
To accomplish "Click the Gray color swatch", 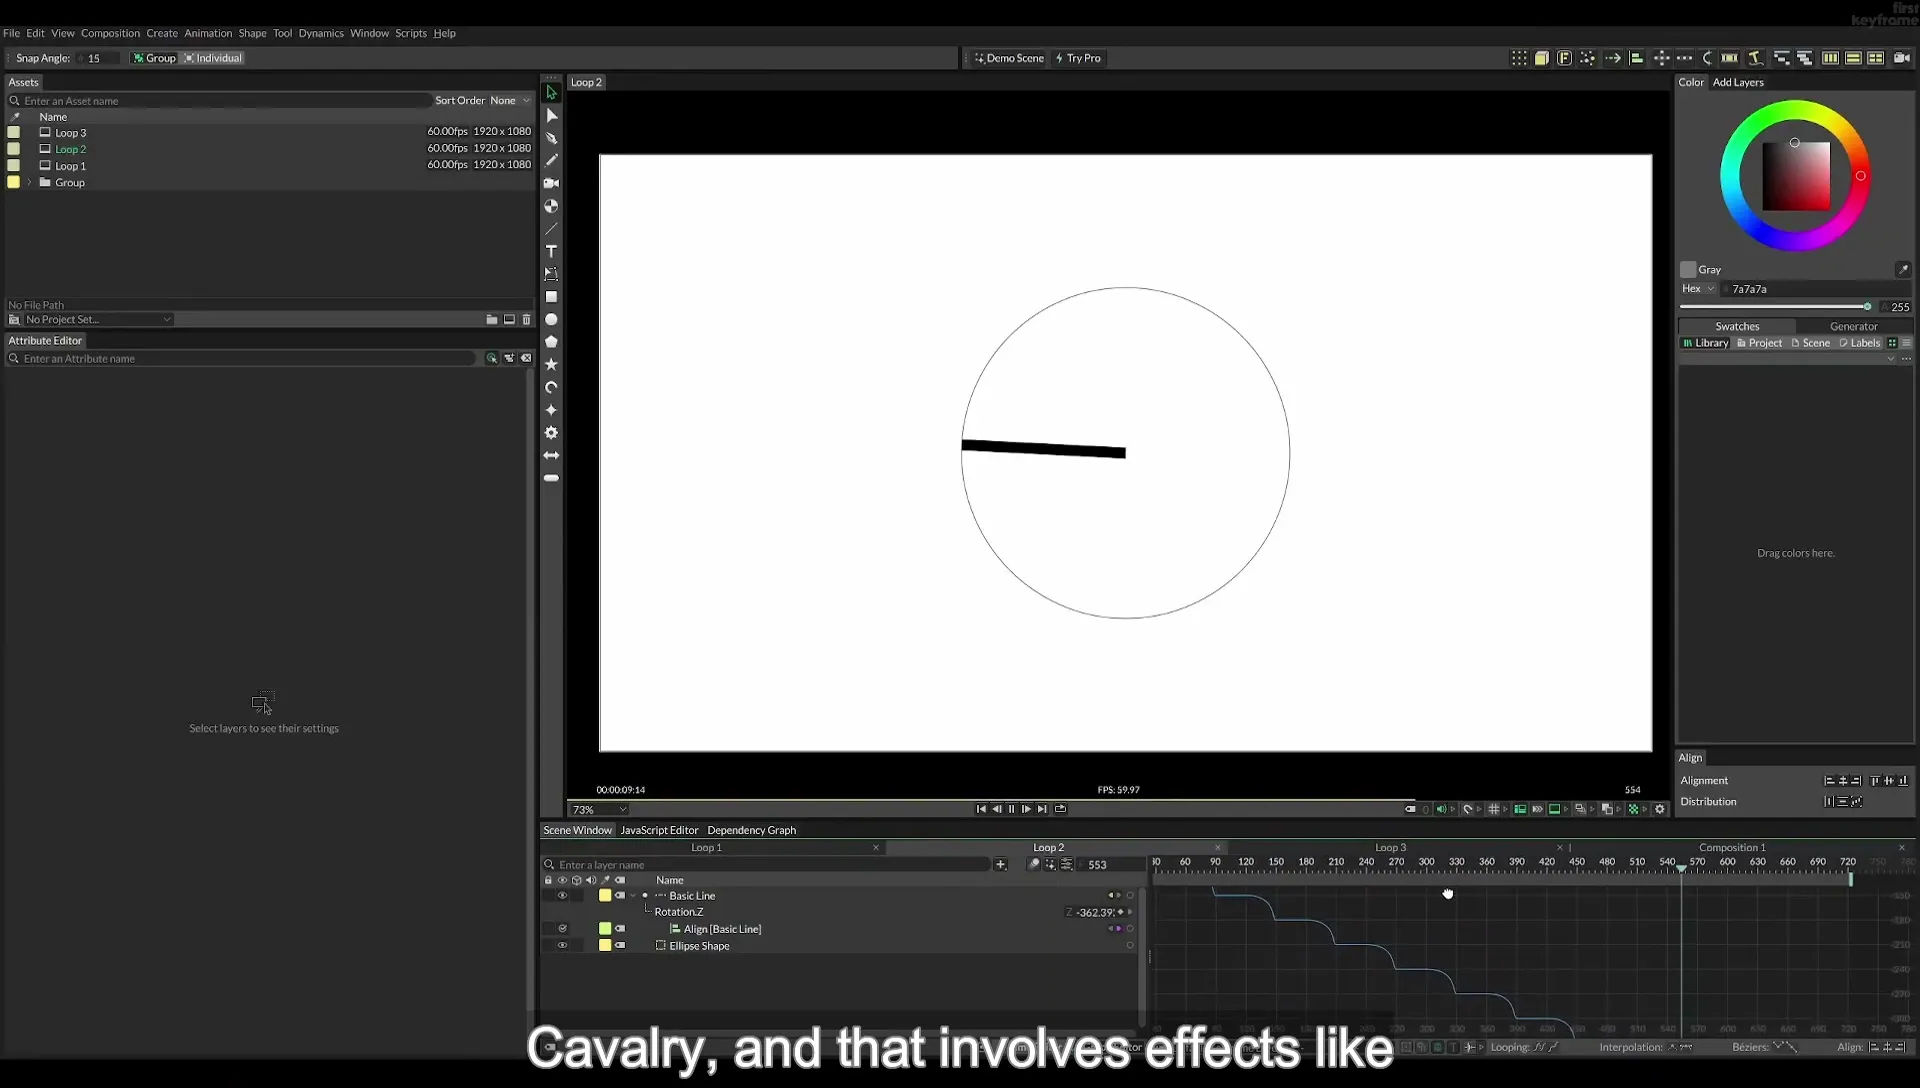I will click(1688, 269).
